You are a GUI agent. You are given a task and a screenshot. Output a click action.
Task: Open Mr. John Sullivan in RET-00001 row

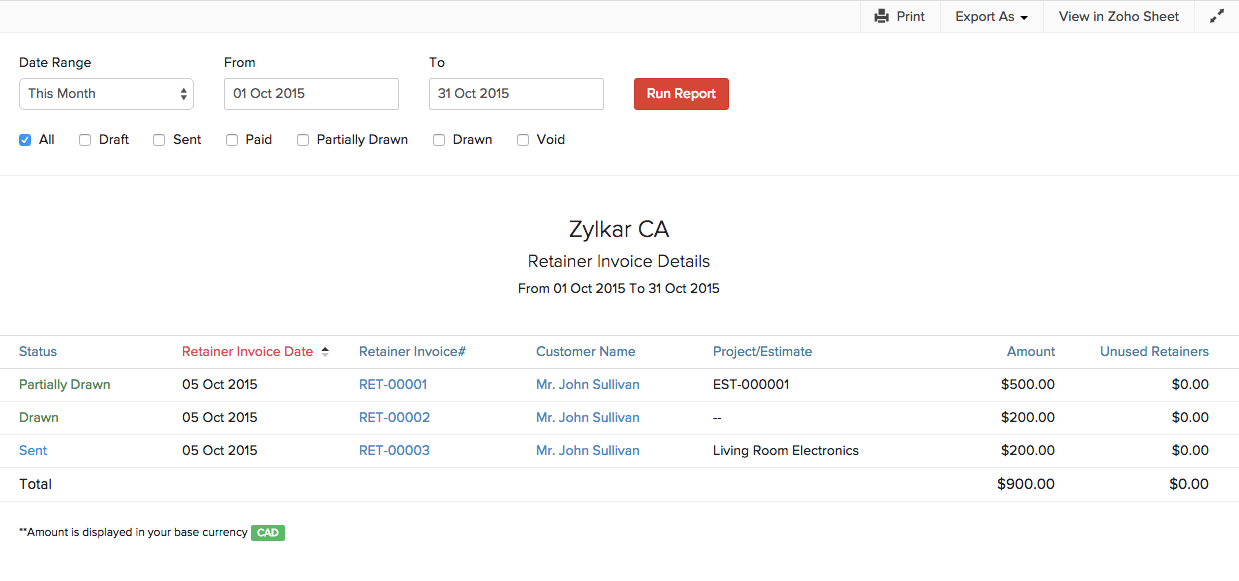588,385
